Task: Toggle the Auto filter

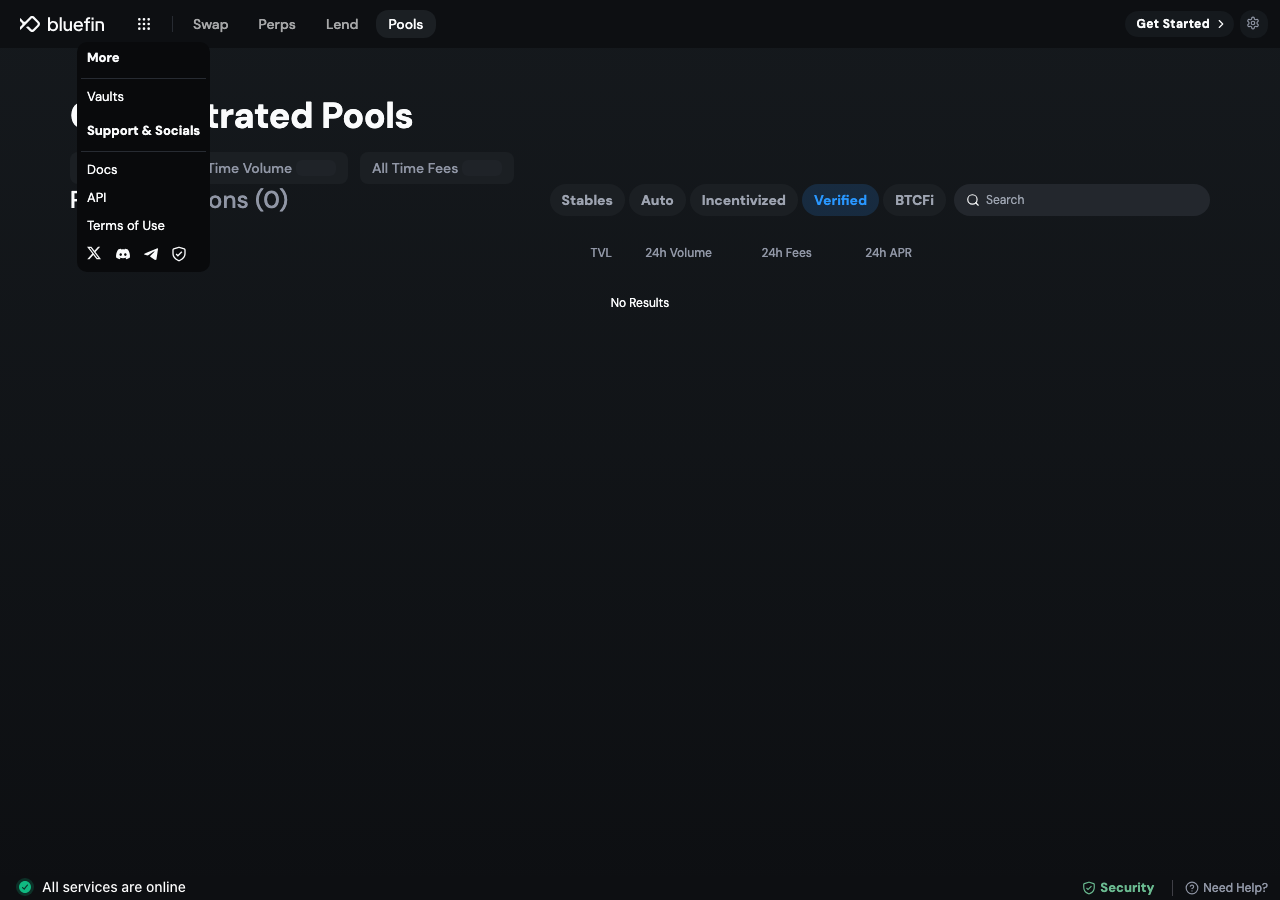Action: [657, 200]
